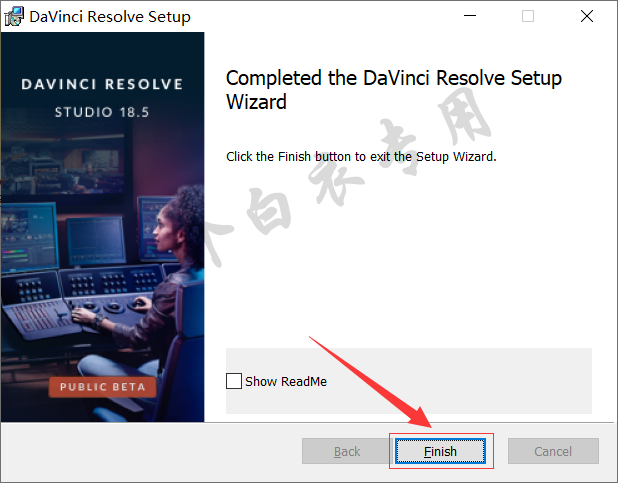Viewport: 618px width, 483px height.
Task: Click the orange PUBLIC BETA badge
Action: pos(102,387)
